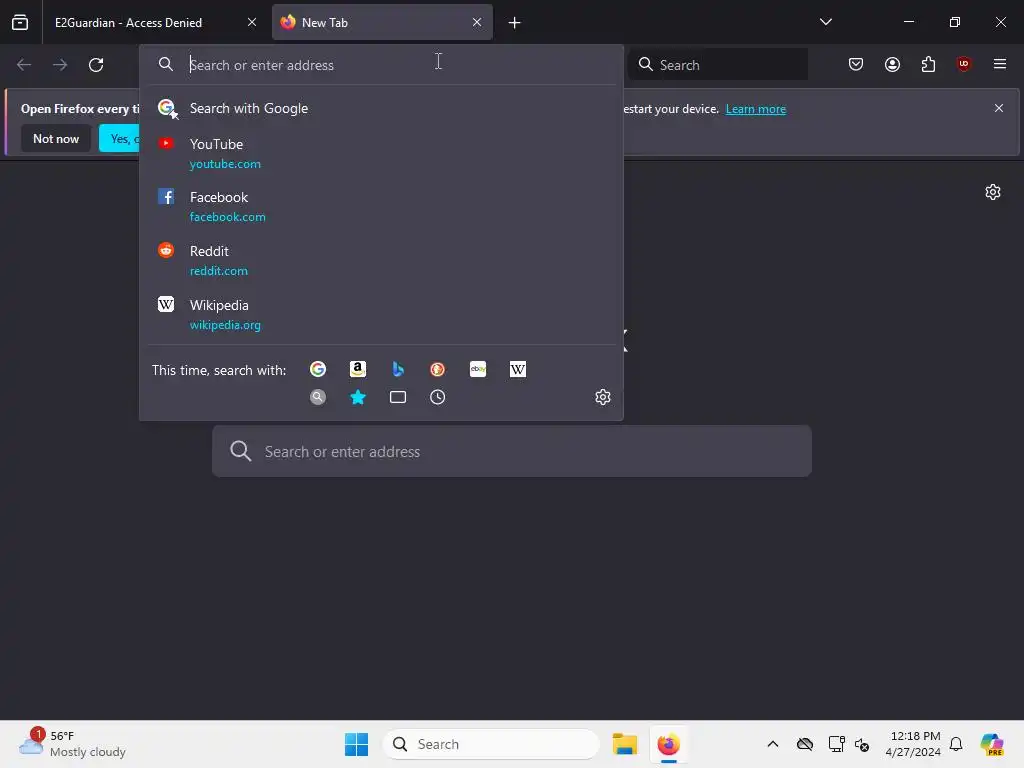The height and width of the screenshot is (768, 1024).
Task: Personalize new tab with gear icon
Action: [993, 192]
